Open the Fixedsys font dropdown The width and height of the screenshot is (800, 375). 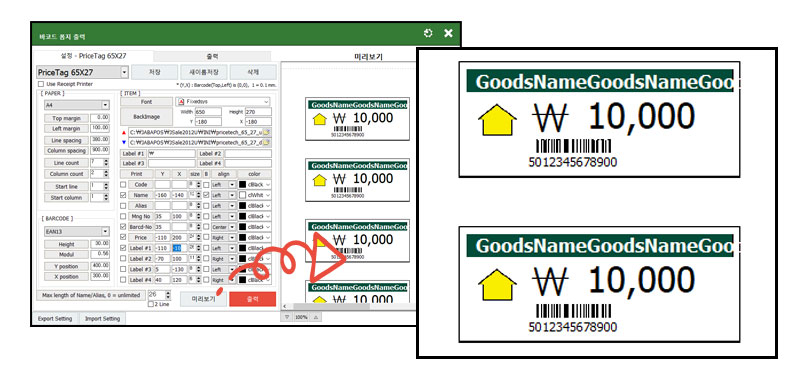pyautogui.click(x=267, y=102)
